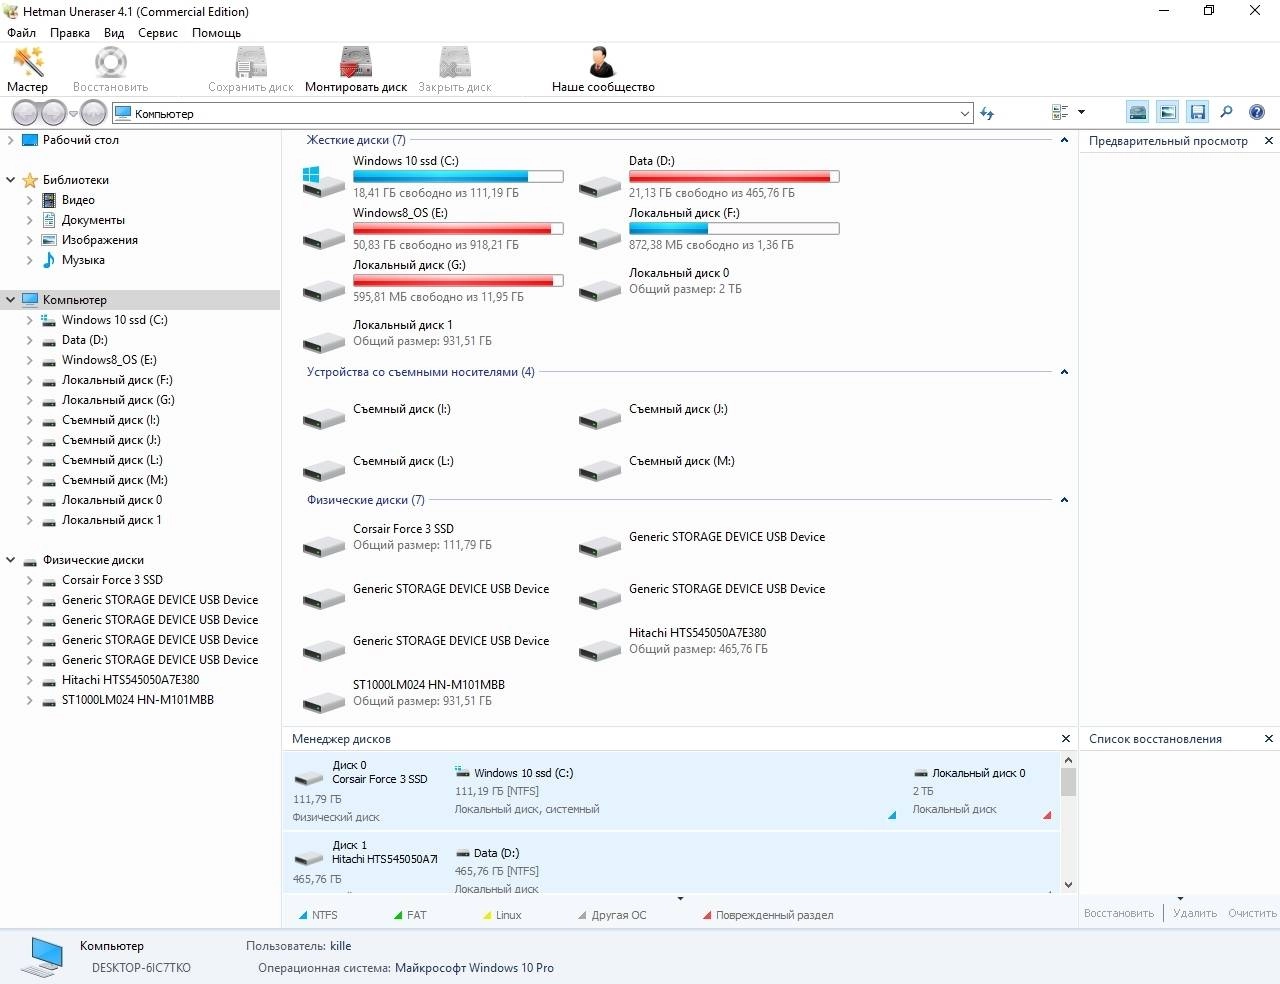Select Hitachi HTS545050A7E380 icon in the main pane
Viewport: 1280px width, 984px height.
[600, 649]
